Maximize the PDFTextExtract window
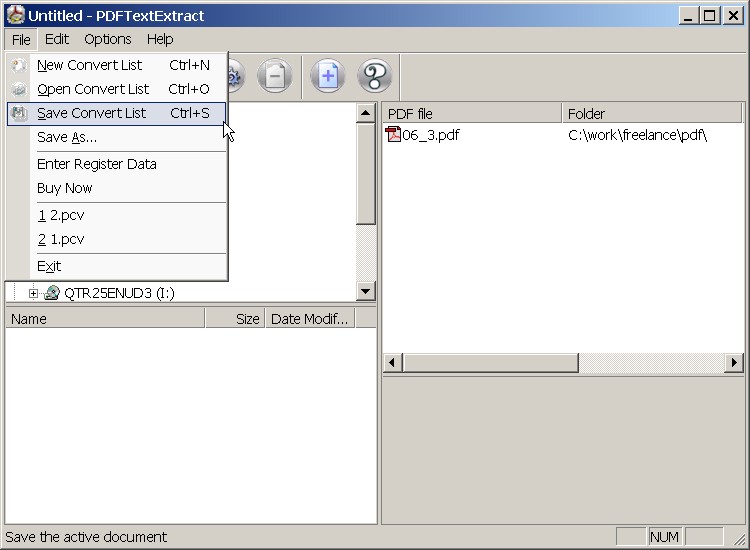 [x=710, y=16]
